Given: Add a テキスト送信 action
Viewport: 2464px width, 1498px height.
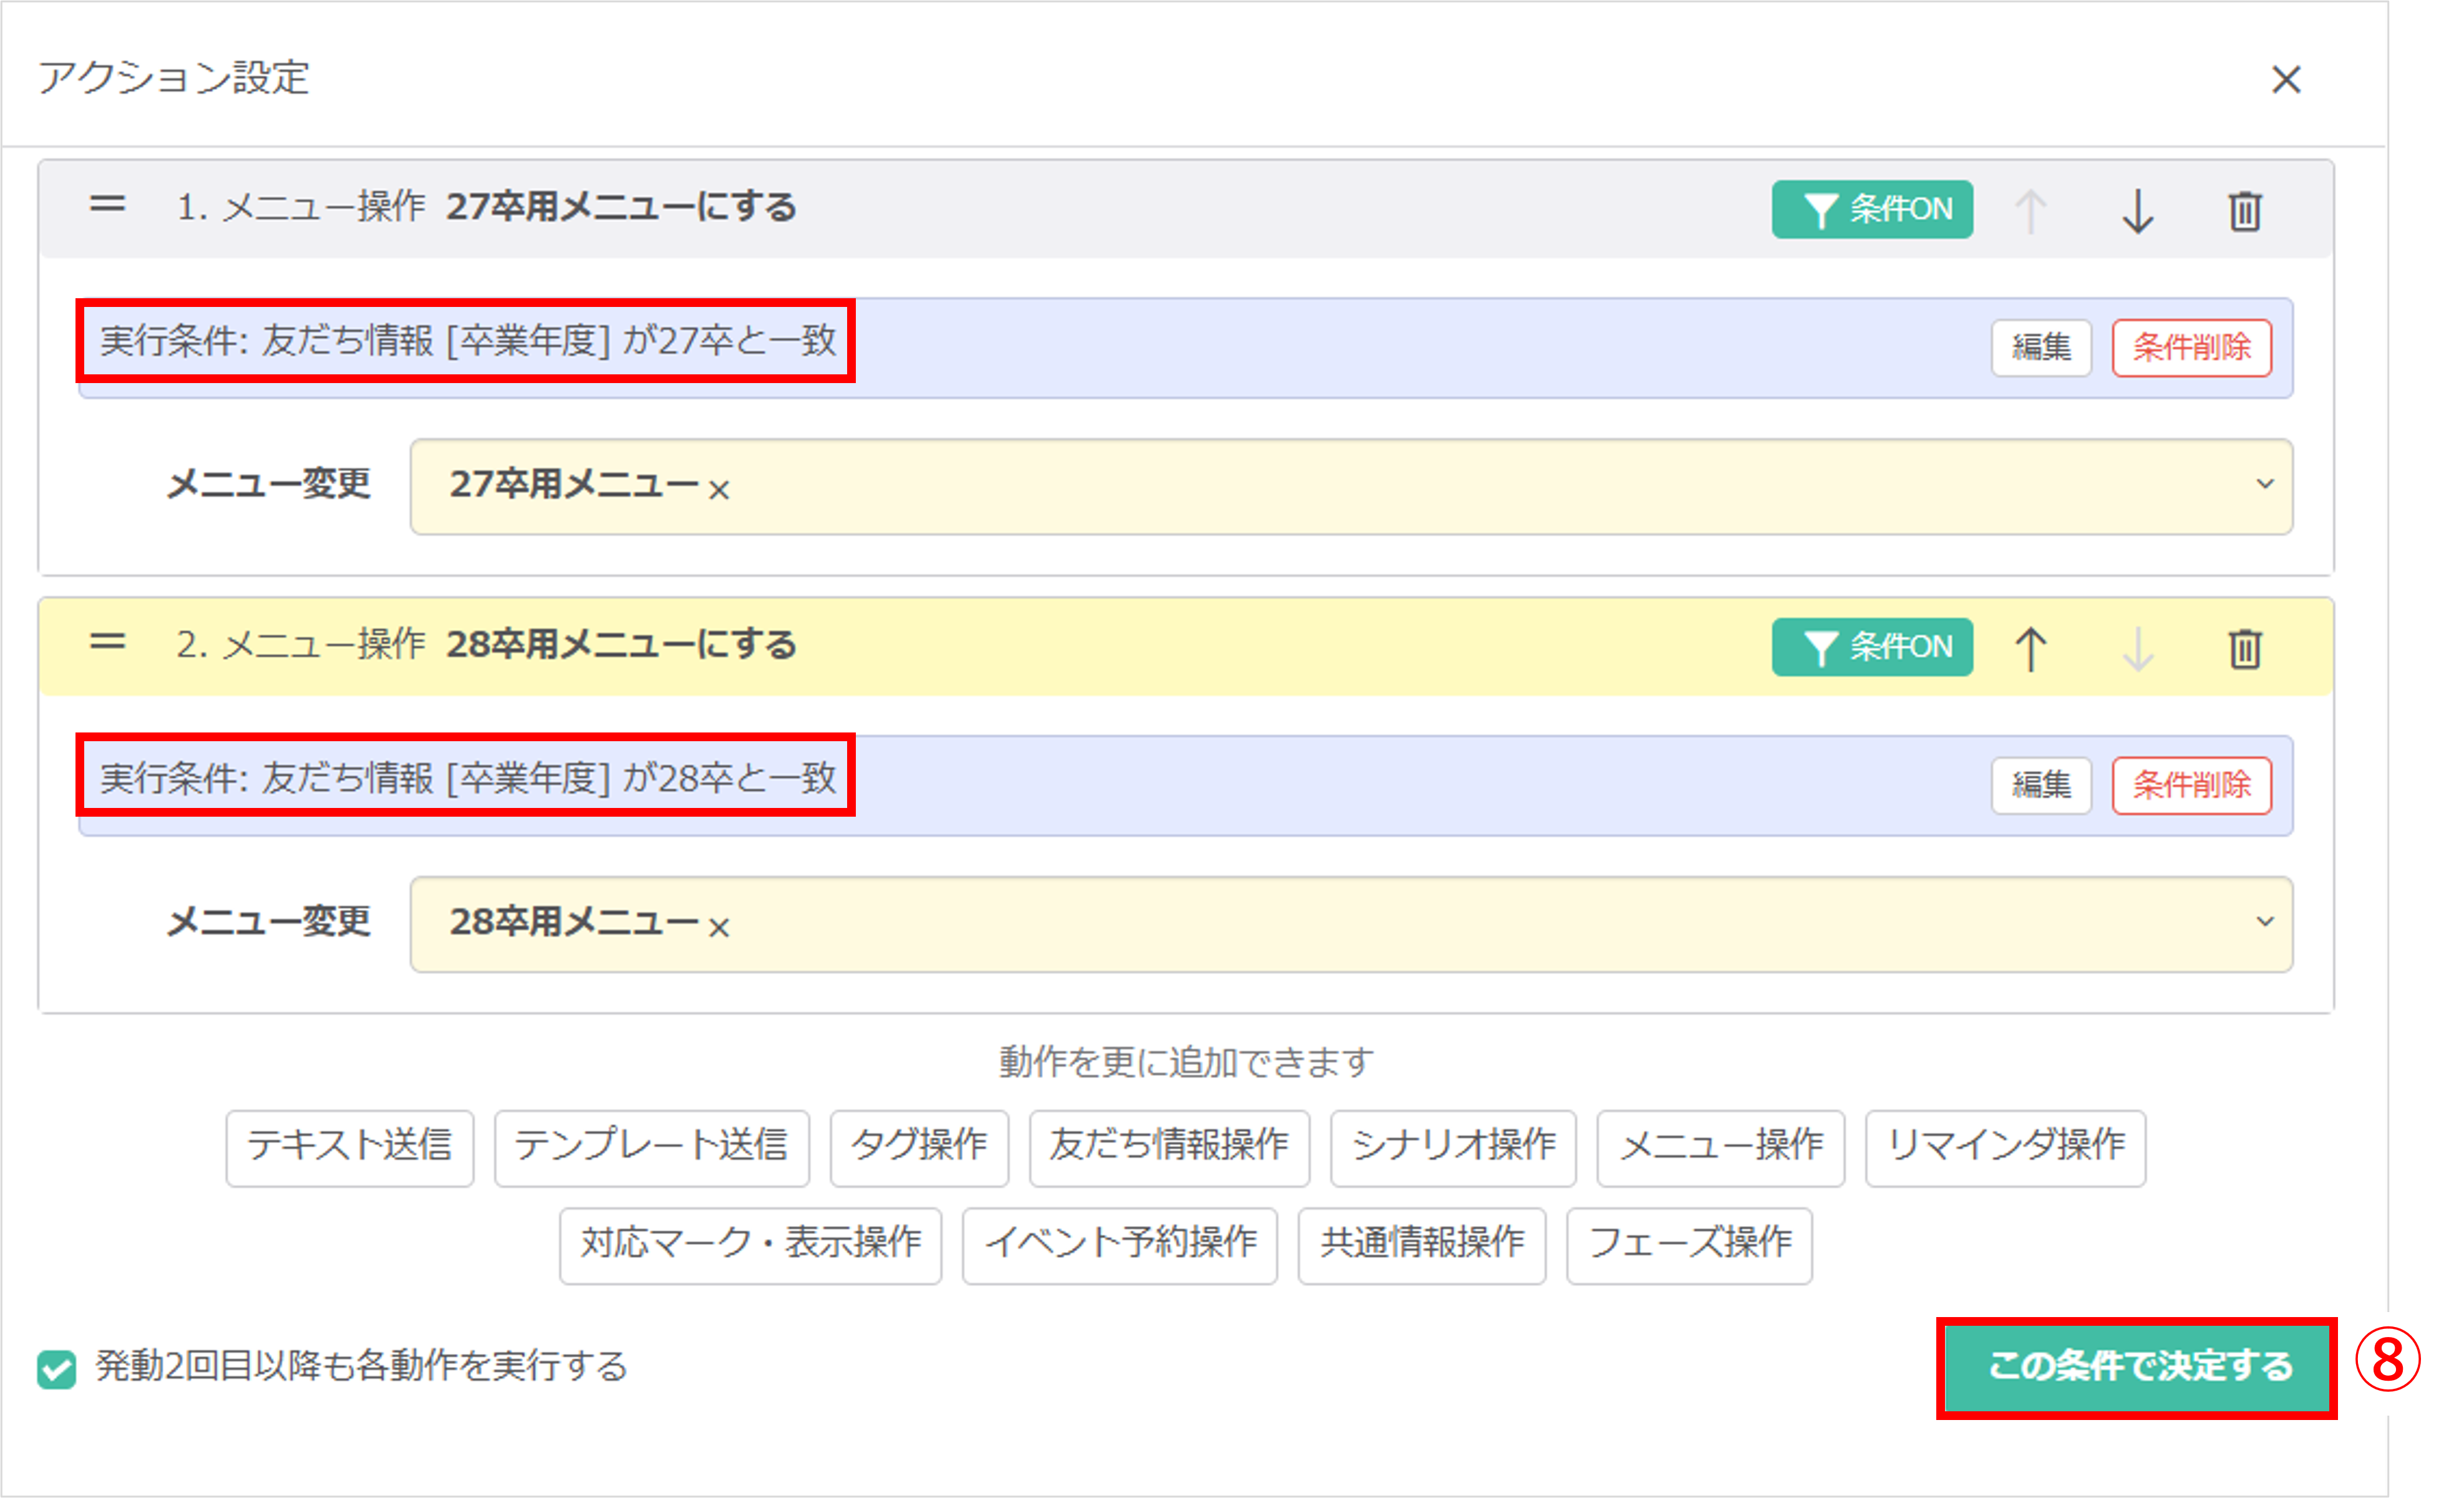Looking at the screenshot, I should (349, 1147).
